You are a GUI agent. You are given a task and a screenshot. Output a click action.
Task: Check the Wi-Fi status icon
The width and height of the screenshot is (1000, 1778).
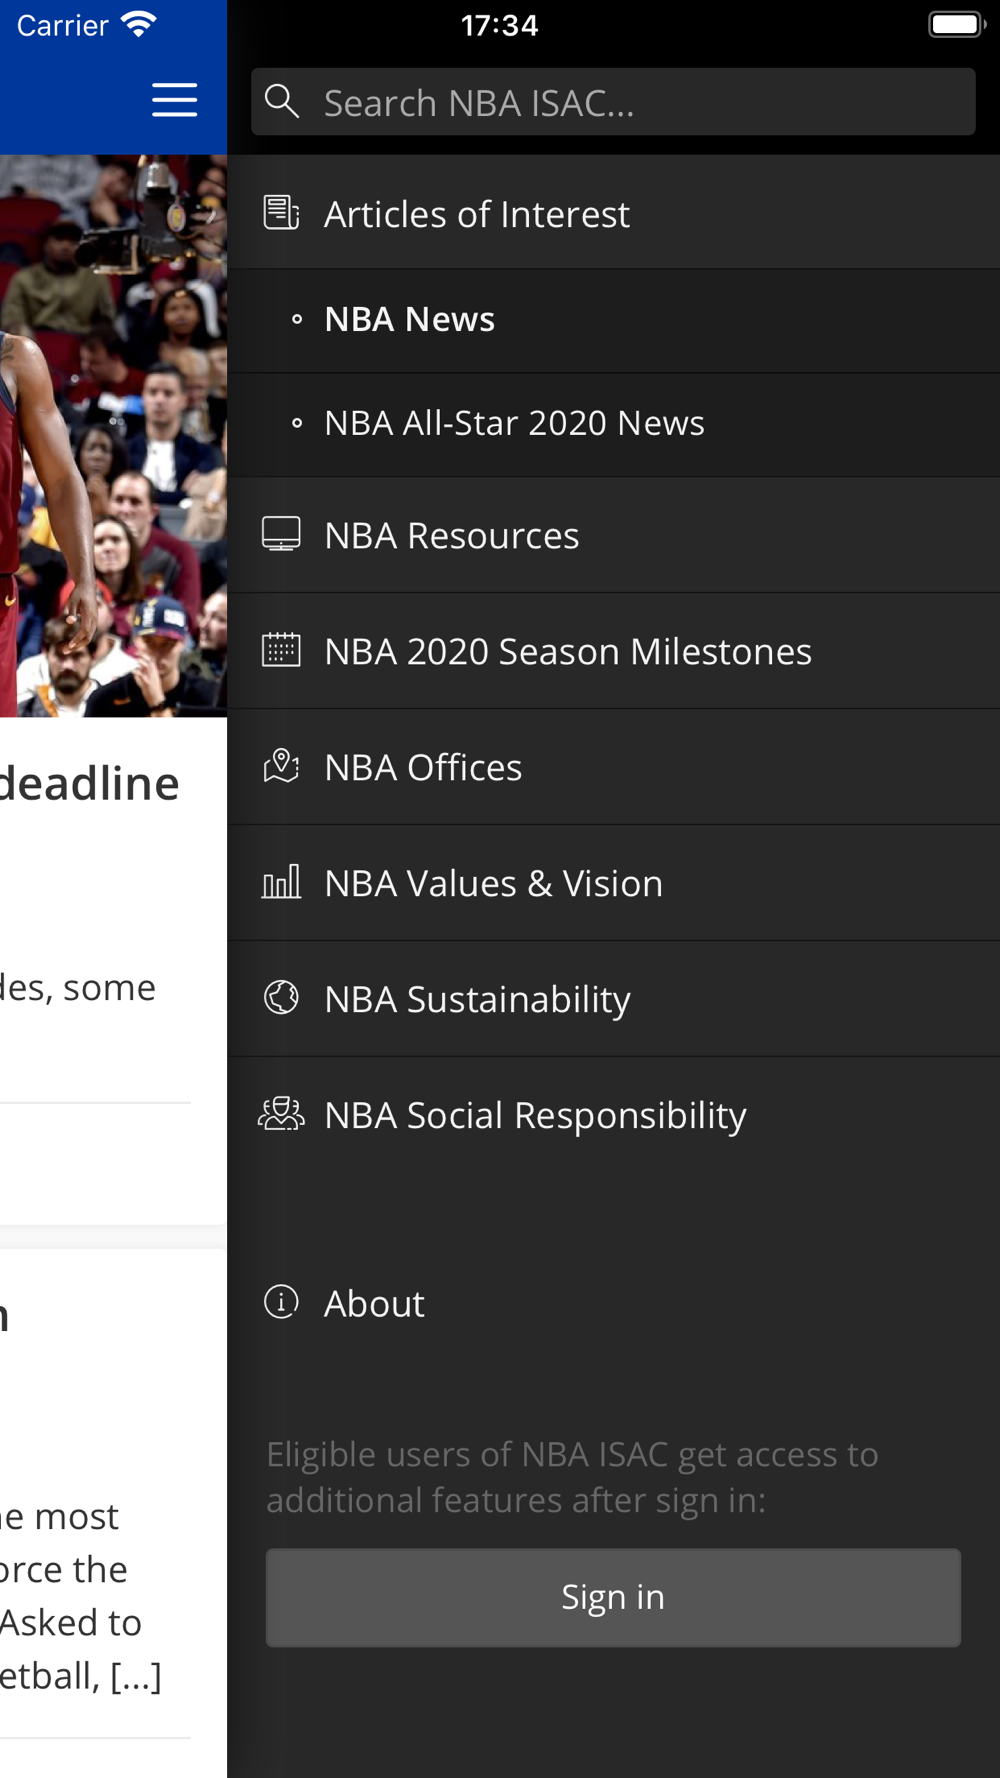[x=139, y=24]
